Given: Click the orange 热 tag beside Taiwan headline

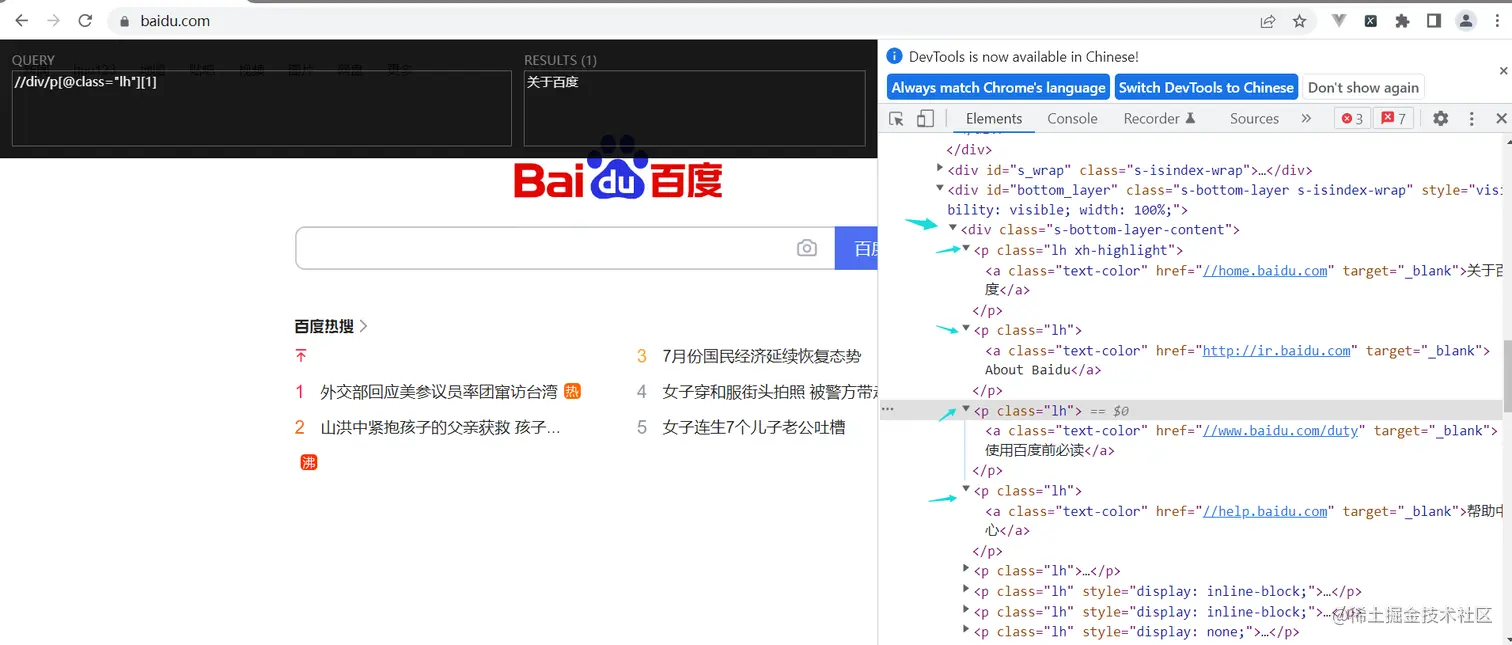Looking at the screenshot, I should coord(572,391).
